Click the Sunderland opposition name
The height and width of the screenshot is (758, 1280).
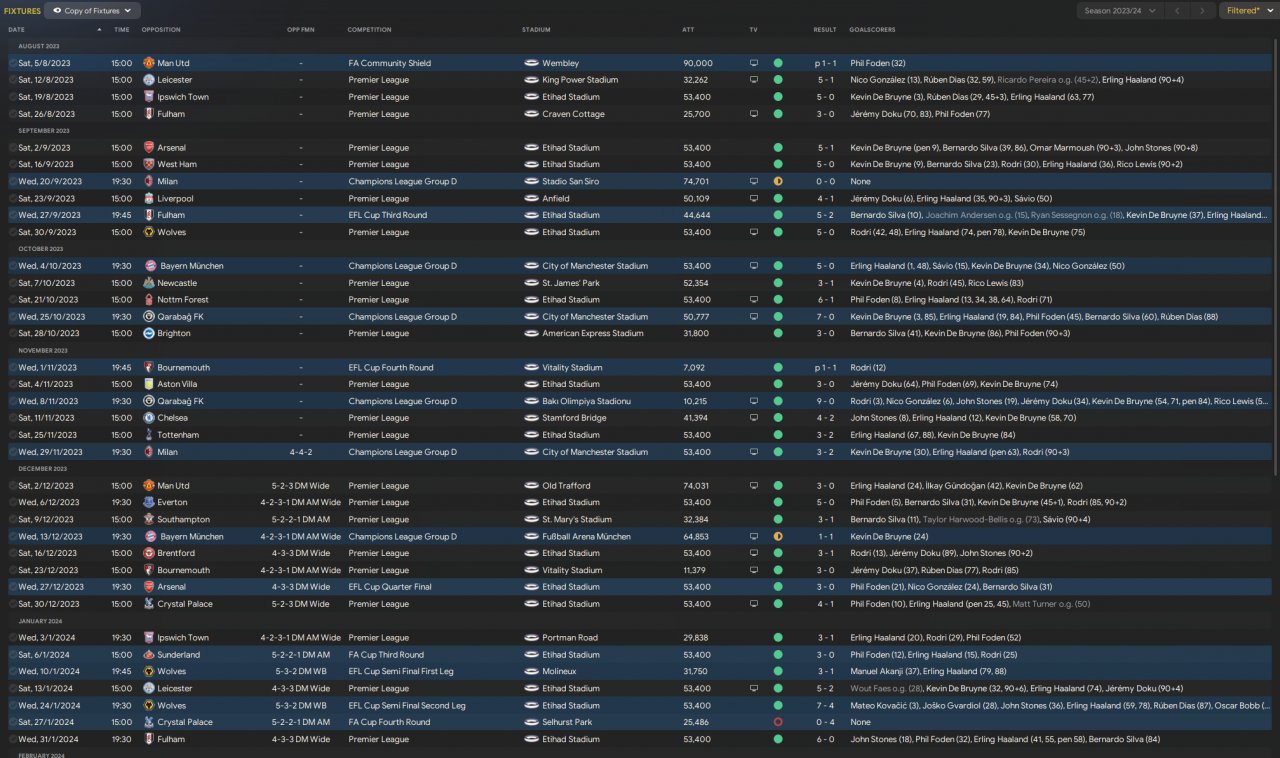[178, 655]
